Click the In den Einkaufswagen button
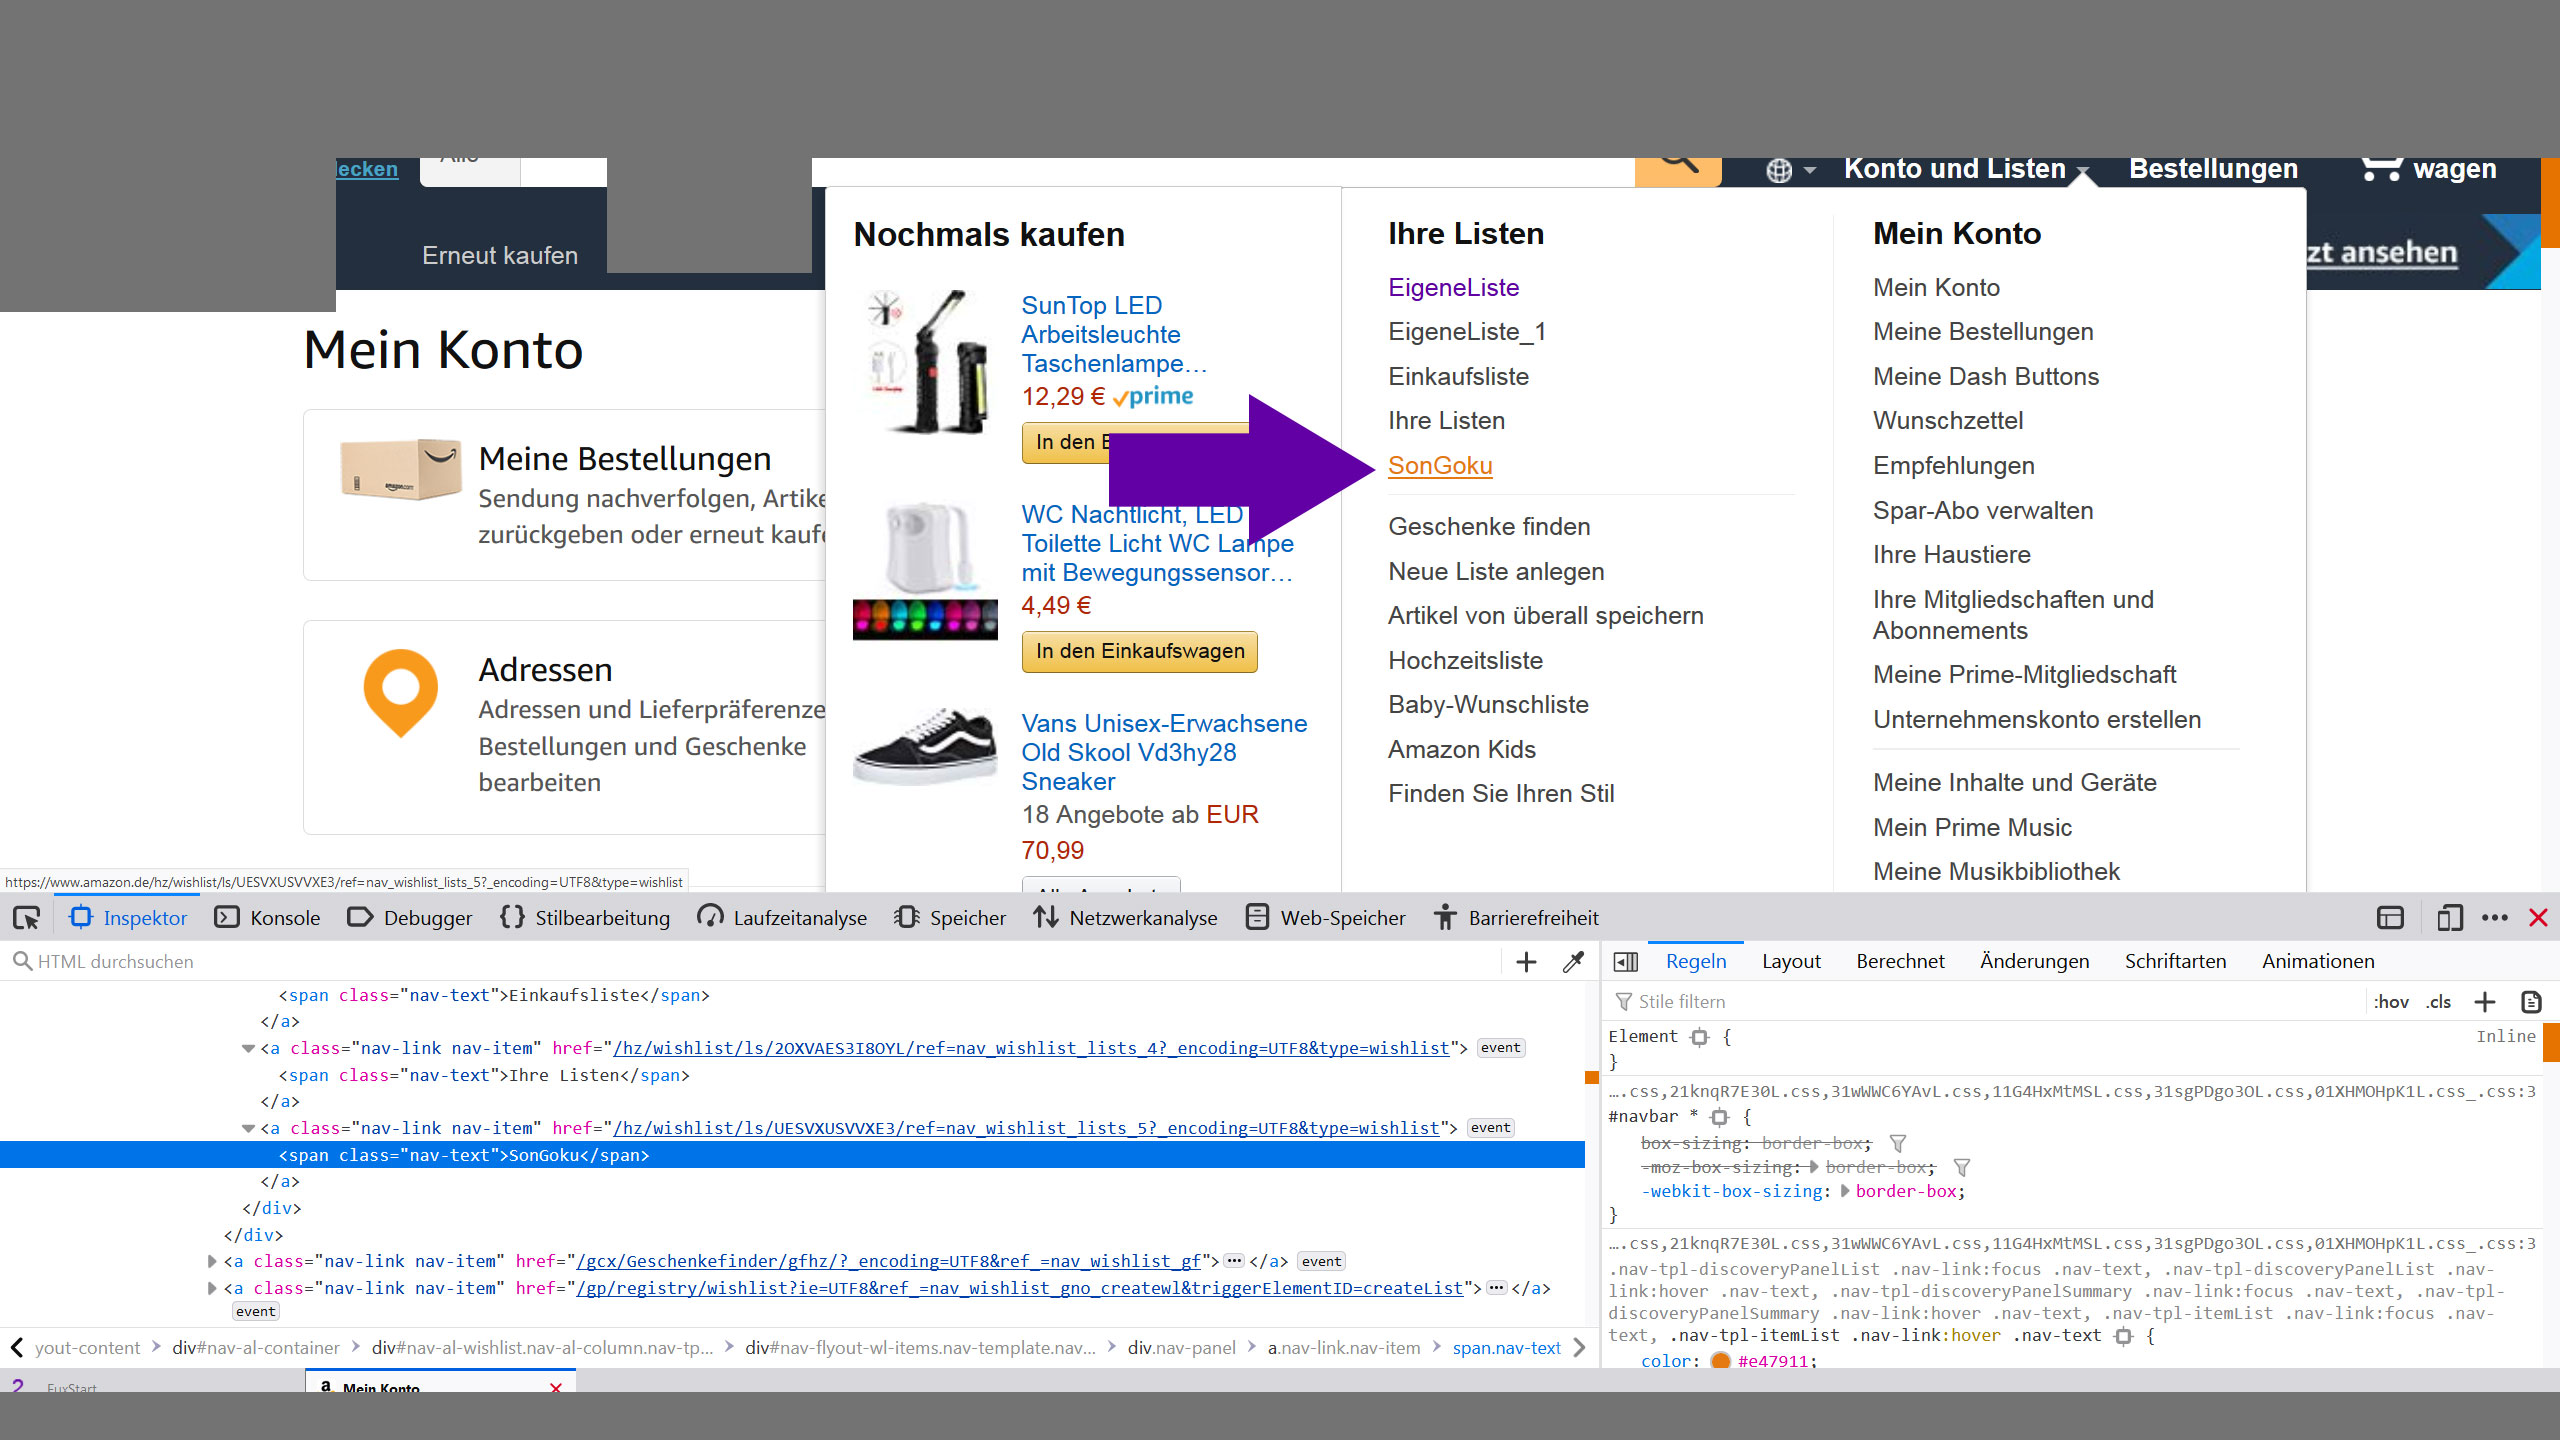 (x=1139, y=651)
